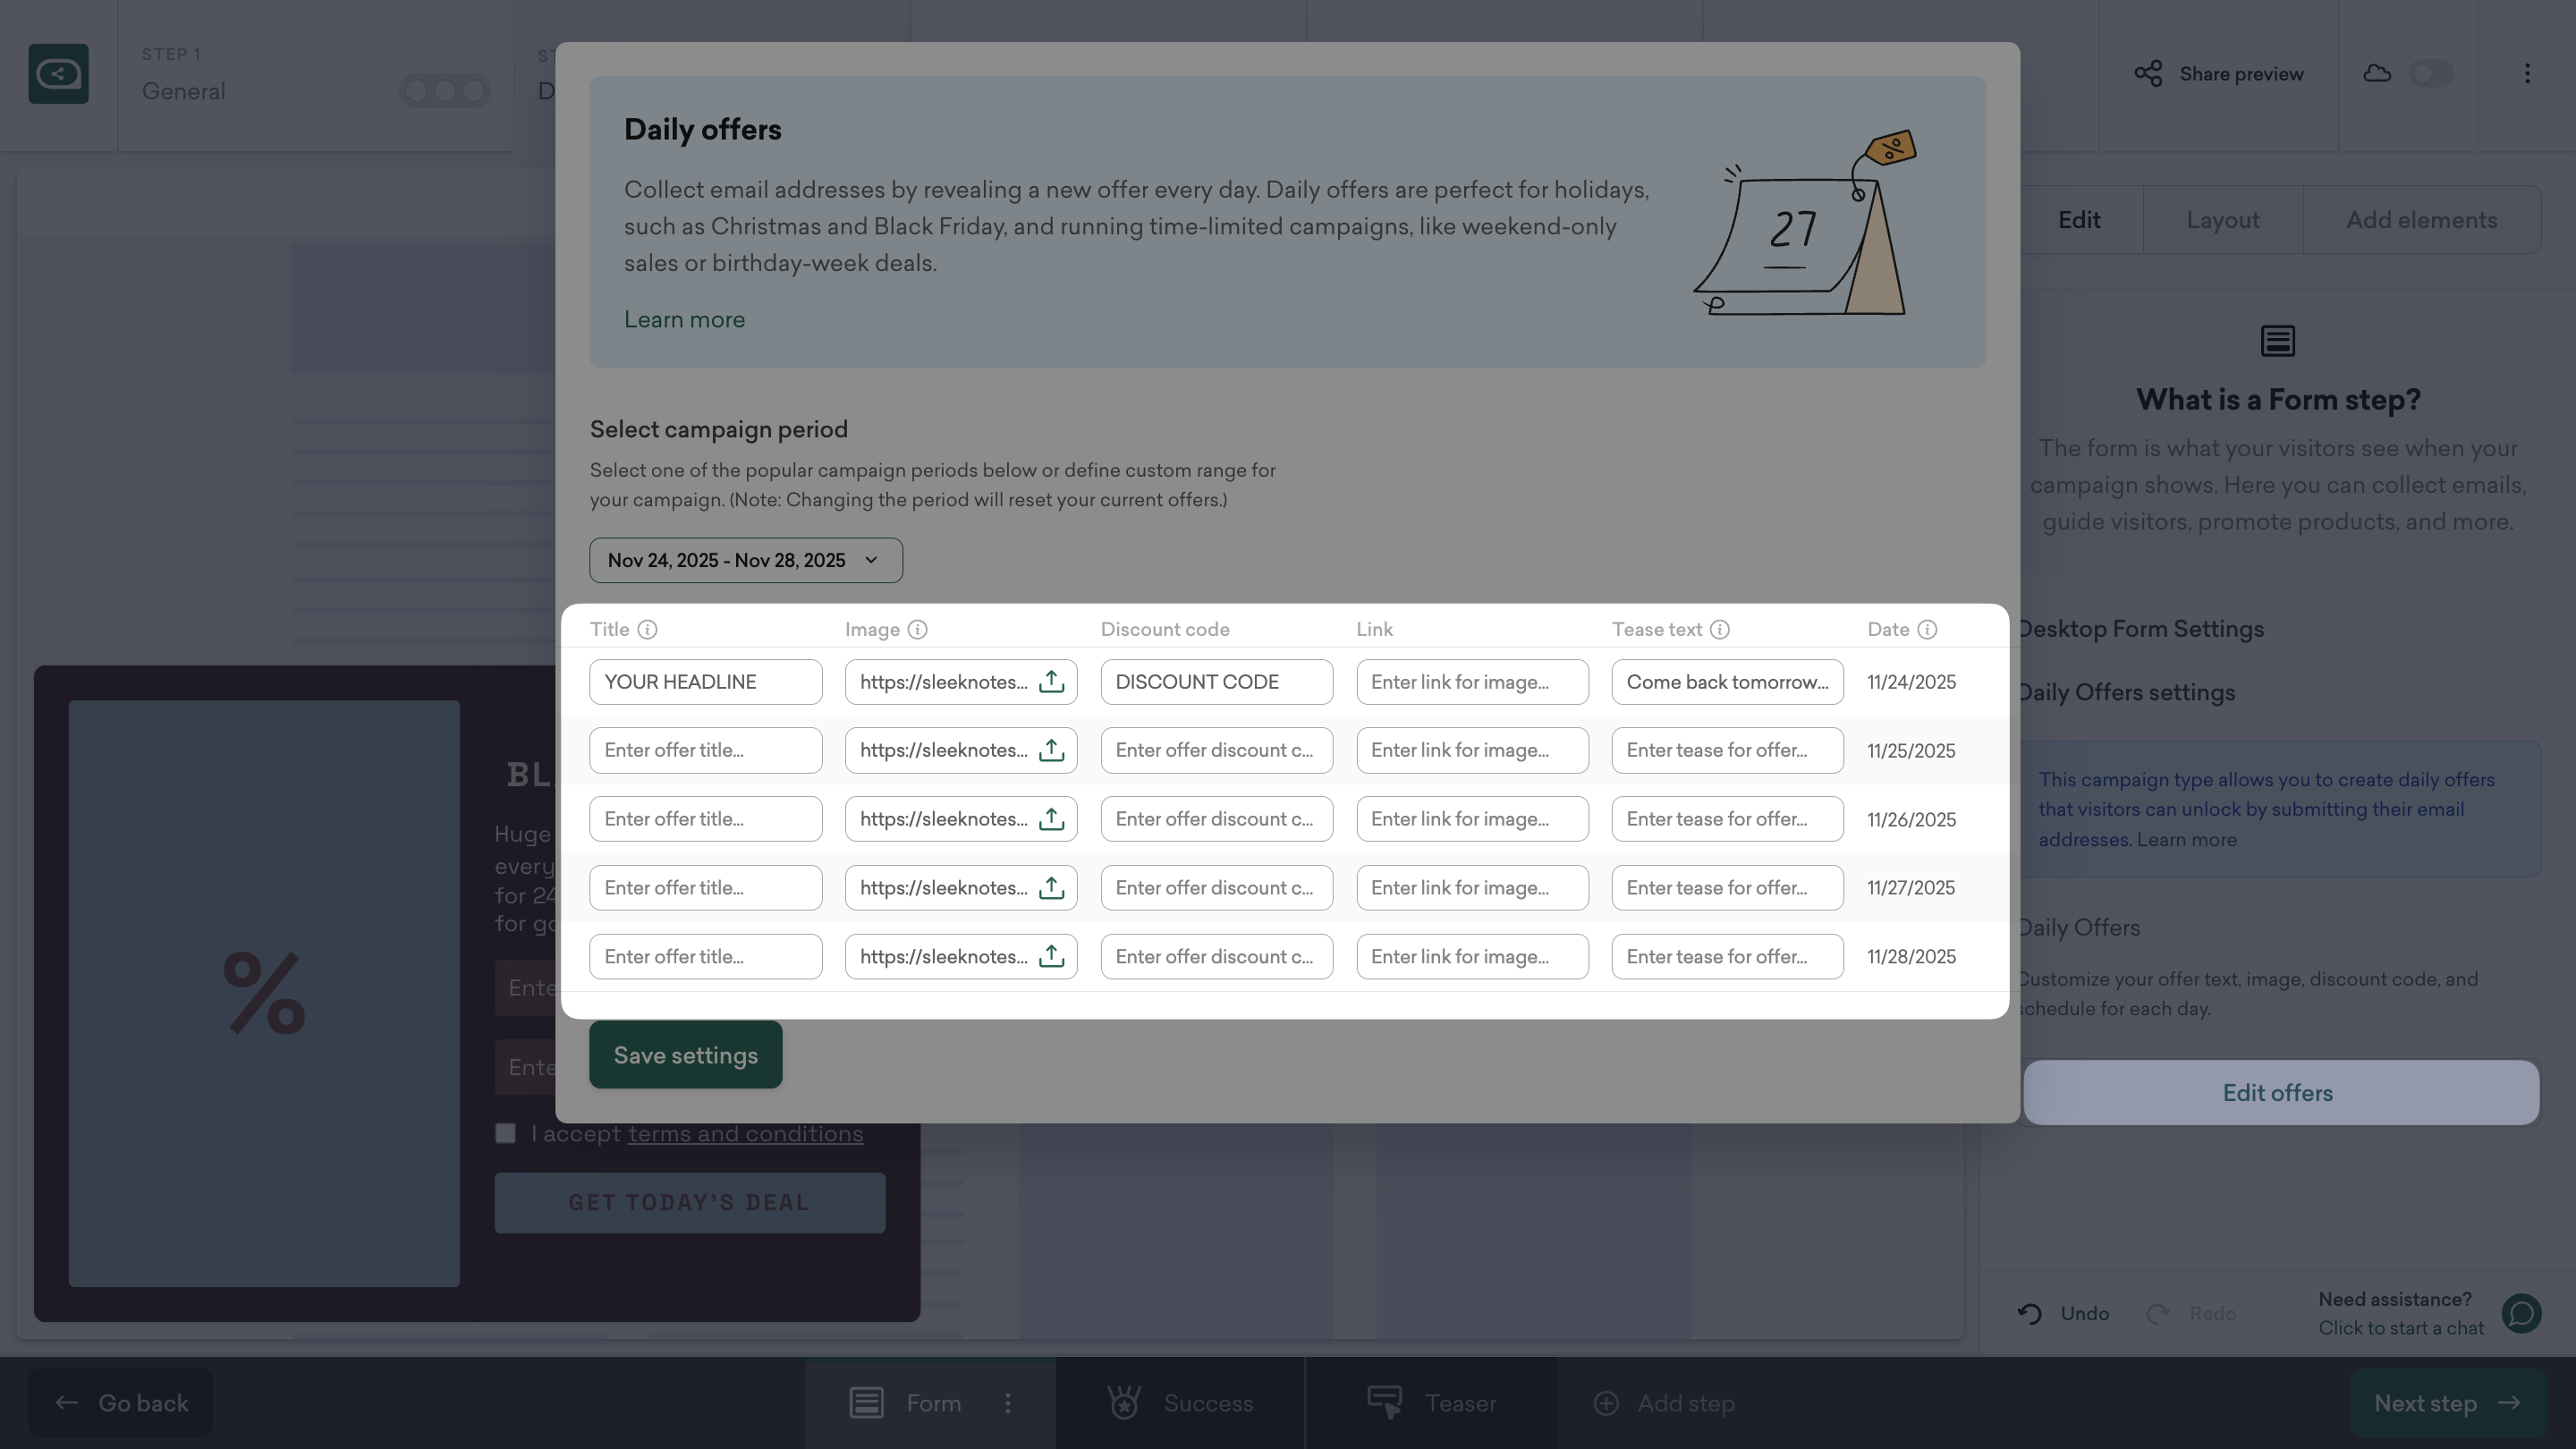Click the terms and conditions link

click(x=745, y=1133)
